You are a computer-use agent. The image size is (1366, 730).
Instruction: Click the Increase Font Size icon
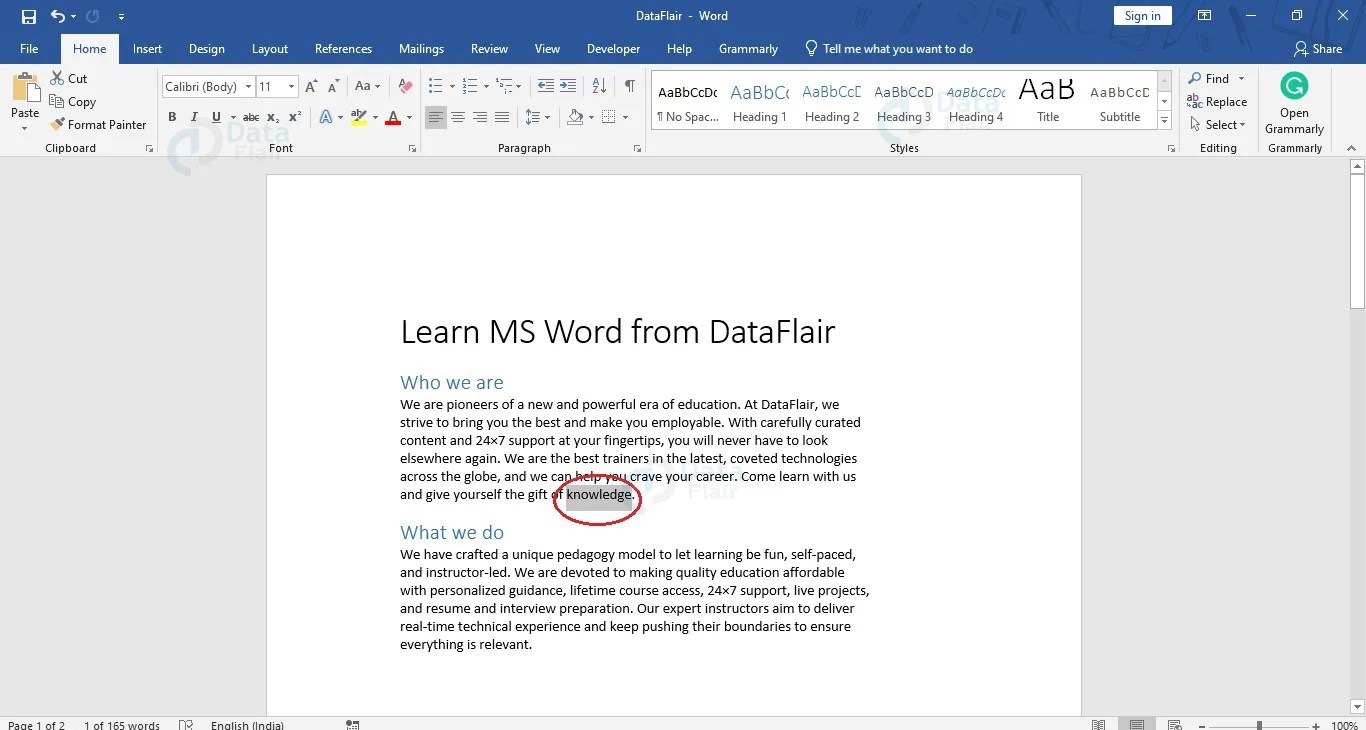tap(310, 86)
